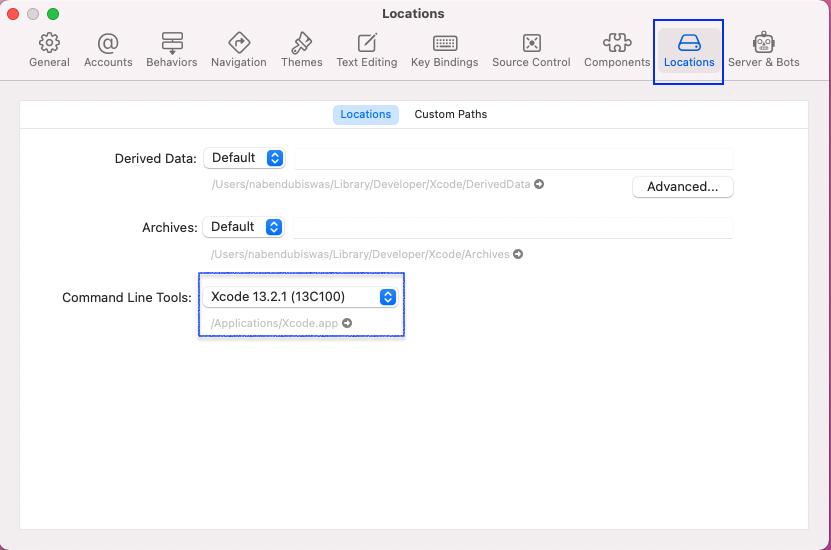The width and height of the screenshot is (831, 550).
Task: Click the DerivedData folder path text
Action: [x=371, y=184]
